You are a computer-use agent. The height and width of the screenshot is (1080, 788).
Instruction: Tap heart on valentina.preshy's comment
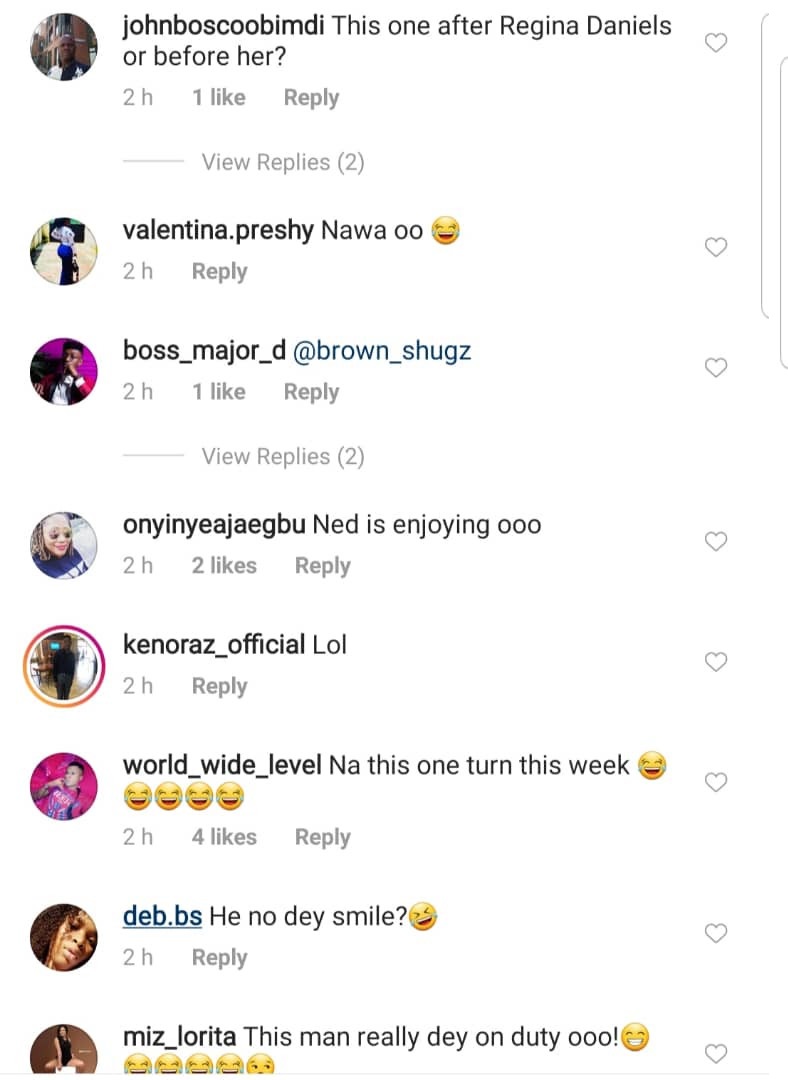[x=716, y=247]
